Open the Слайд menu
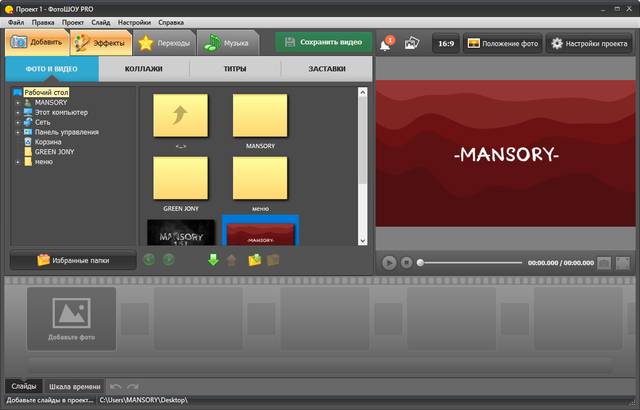640x410 pixels. point(101,21)
